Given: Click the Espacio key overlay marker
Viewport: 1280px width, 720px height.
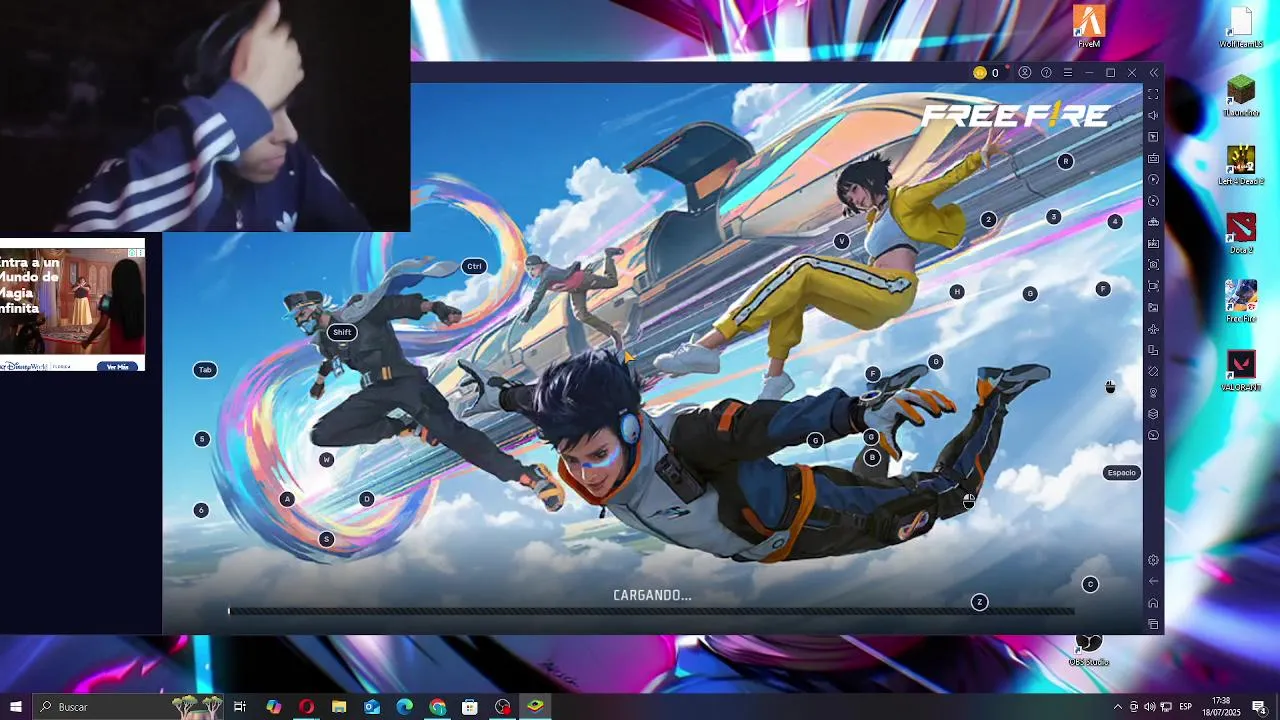Looking at the screenshot, I should 1121,473.
